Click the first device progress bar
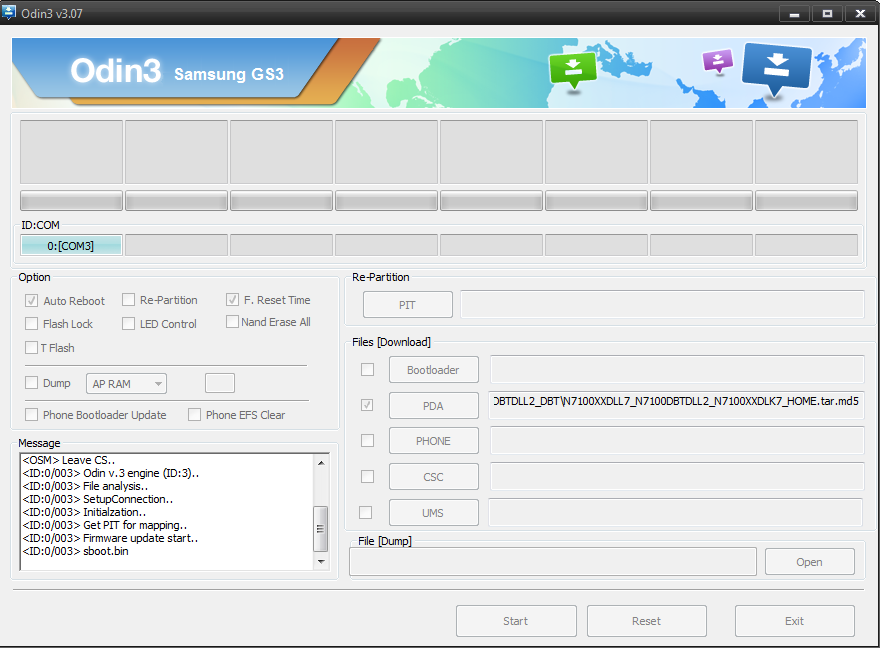The height and width of the screenshot is (648, 880). point(71,201)
